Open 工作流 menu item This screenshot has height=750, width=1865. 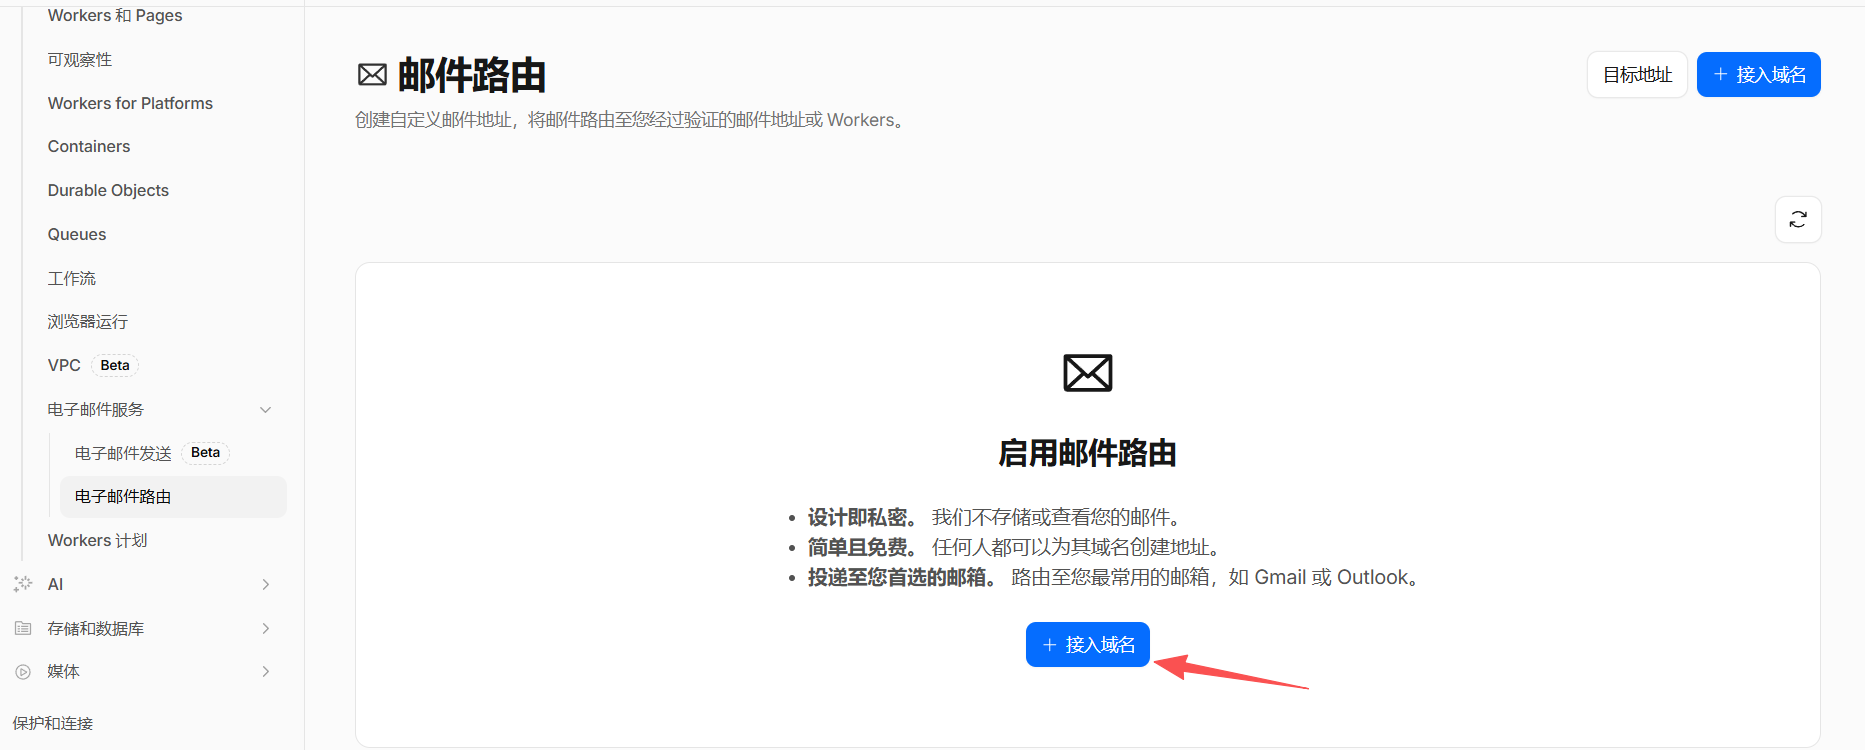click(x=72, y=278)
